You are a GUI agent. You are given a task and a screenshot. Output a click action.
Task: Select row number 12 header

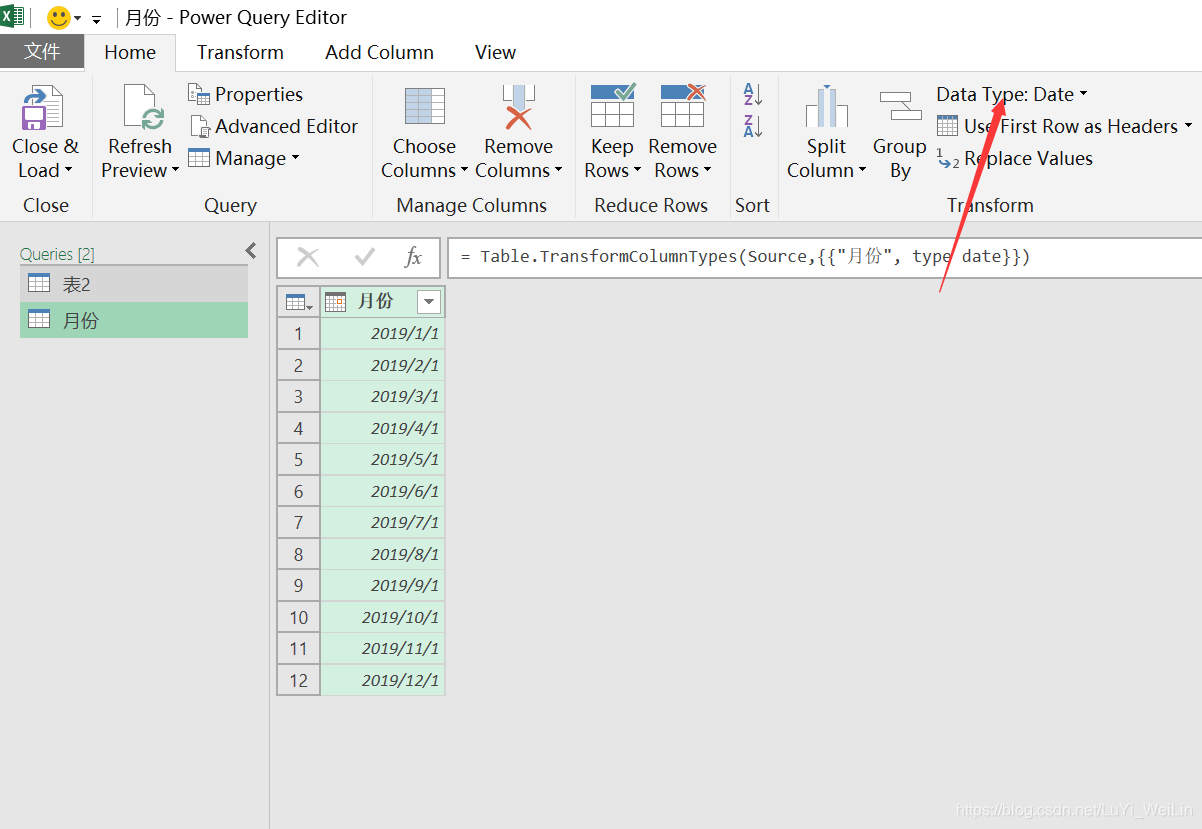point(298,680)
